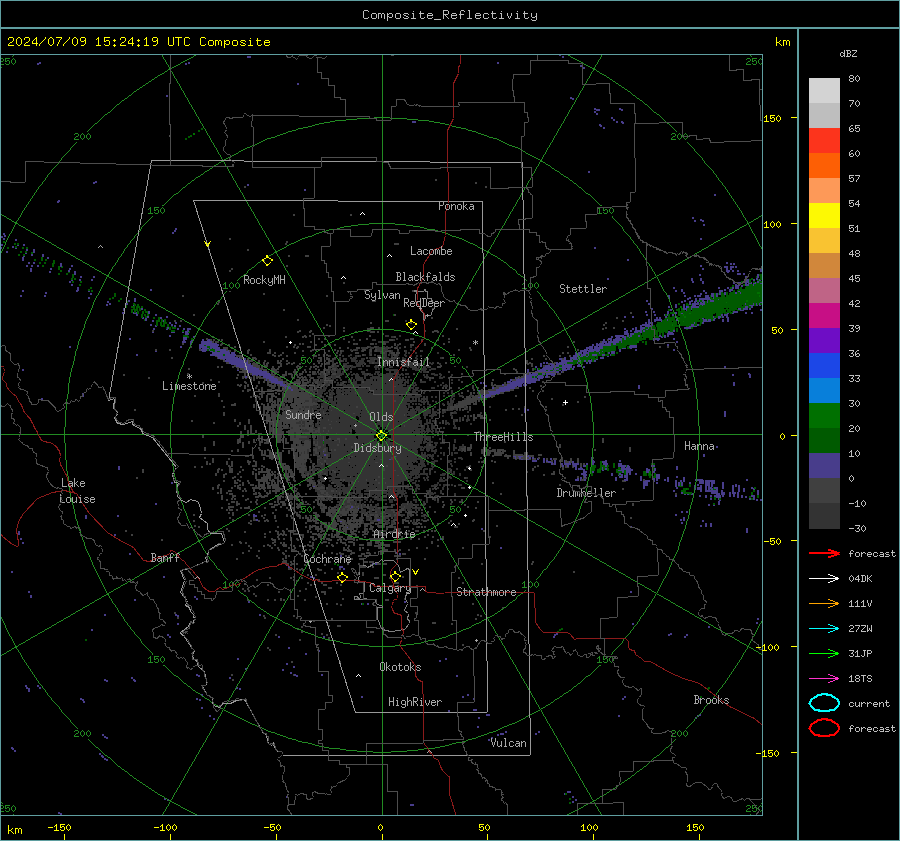Click the white plus marker near Drumheller

(565, 402)
